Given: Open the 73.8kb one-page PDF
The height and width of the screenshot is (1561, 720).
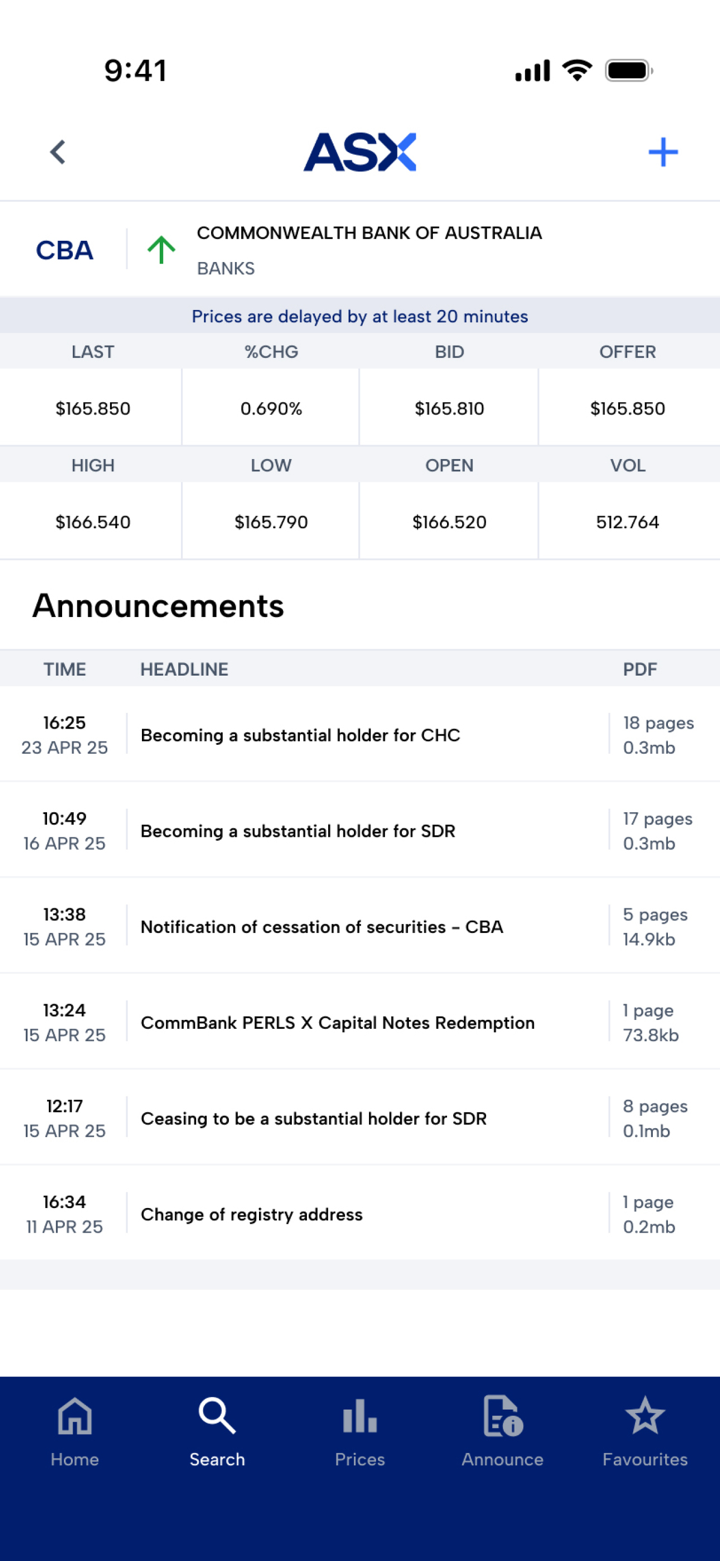Looking at the screenshot, I should pos(651,1023).
